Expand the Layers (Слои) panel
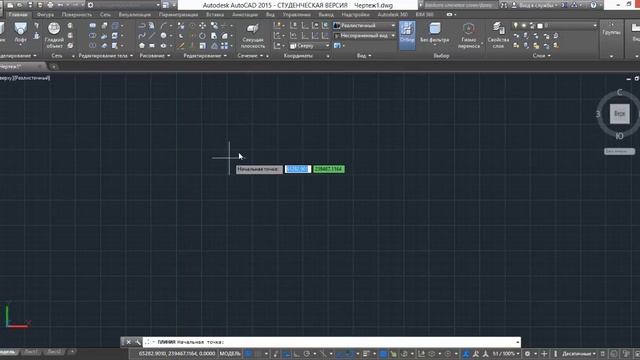Viewport: 640px width, 360px height. click(x=542, y=56)
